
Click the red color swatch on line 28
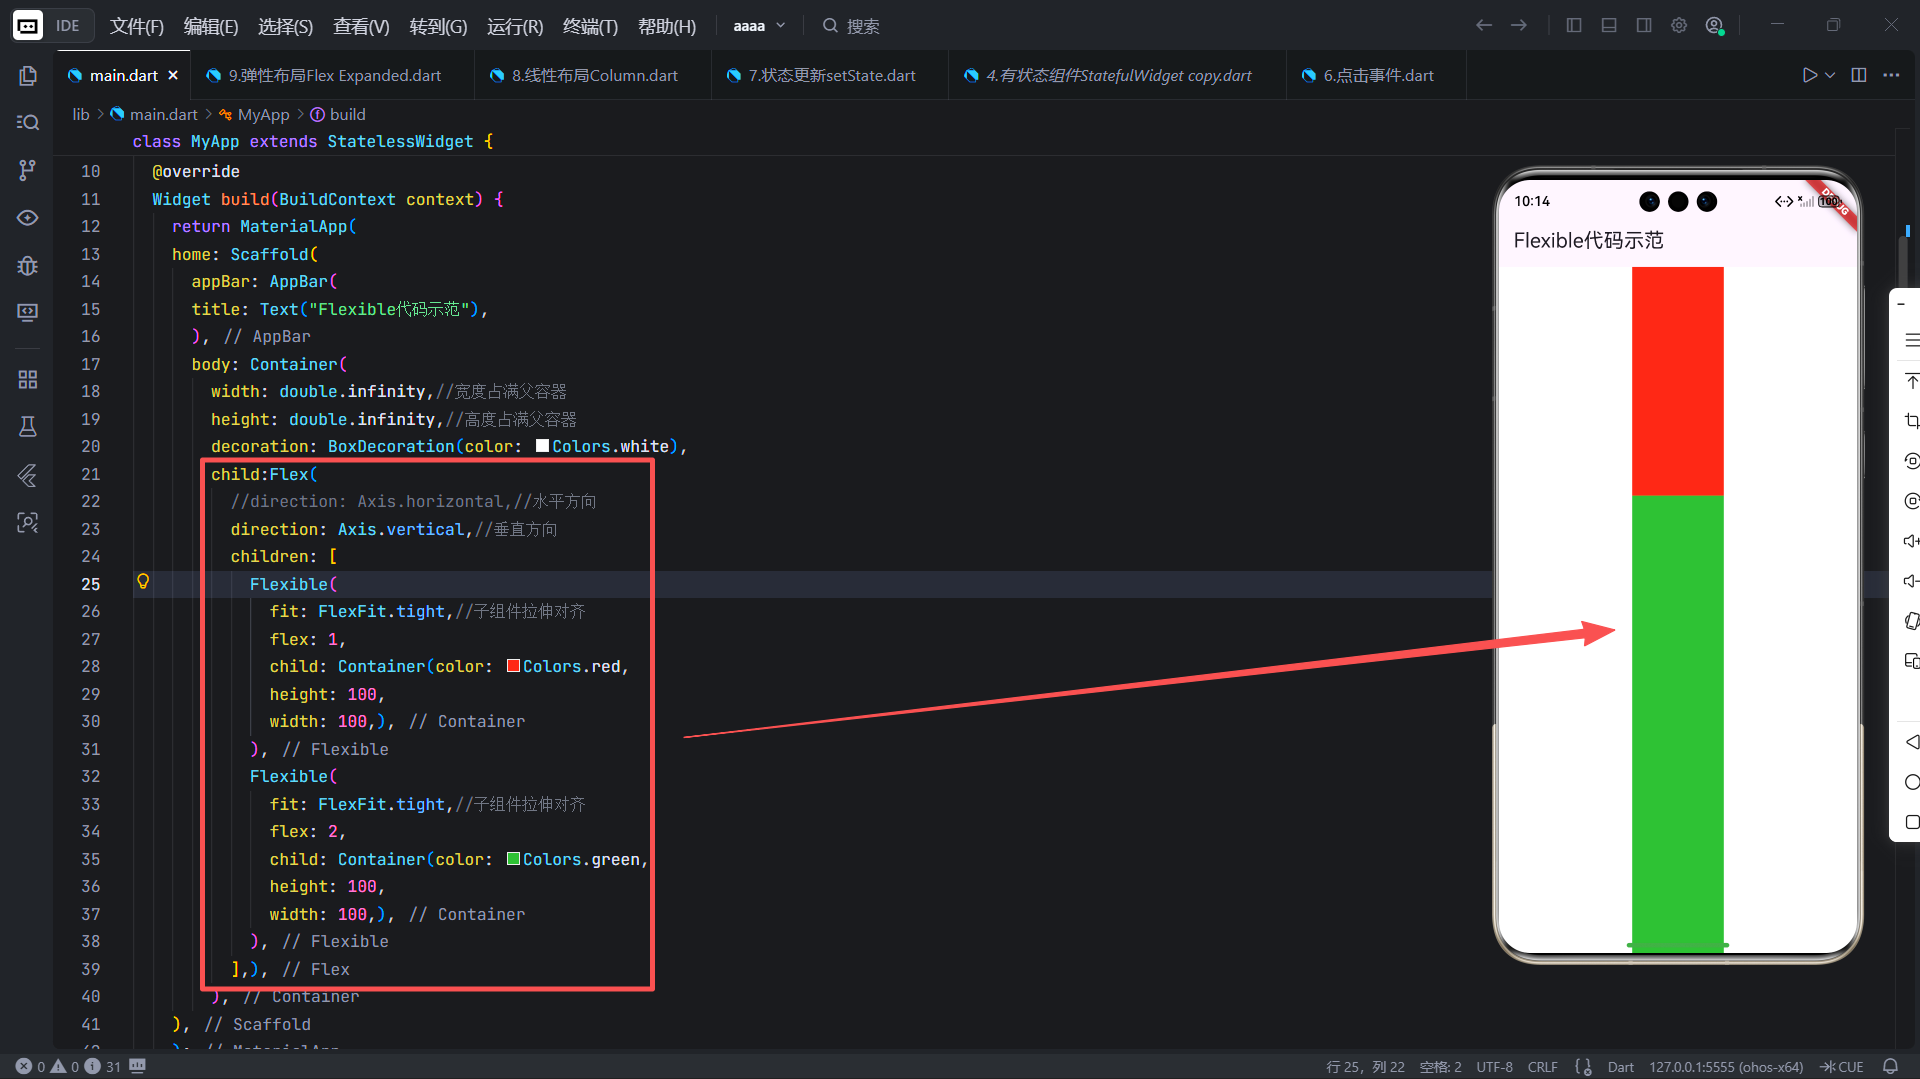tap(513, 666)
